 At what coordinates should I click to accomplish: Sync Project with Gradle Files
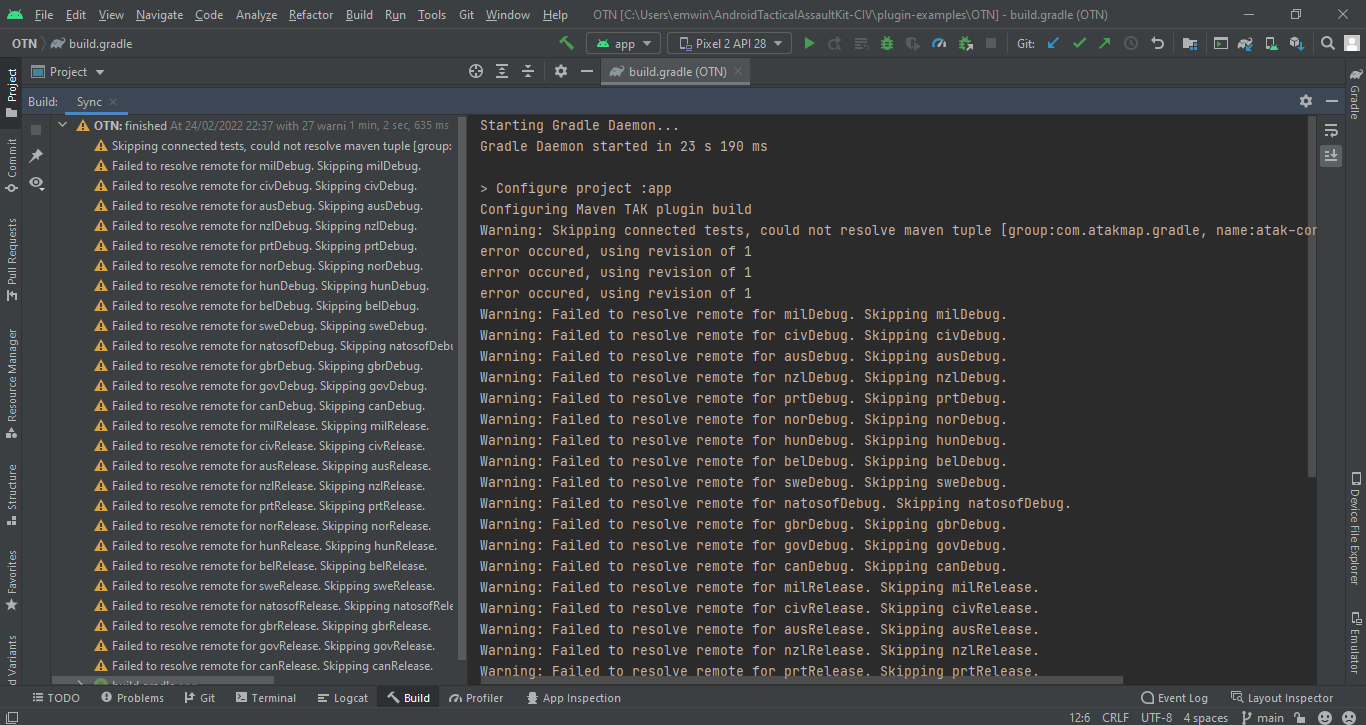click(x=1246, y=43)
